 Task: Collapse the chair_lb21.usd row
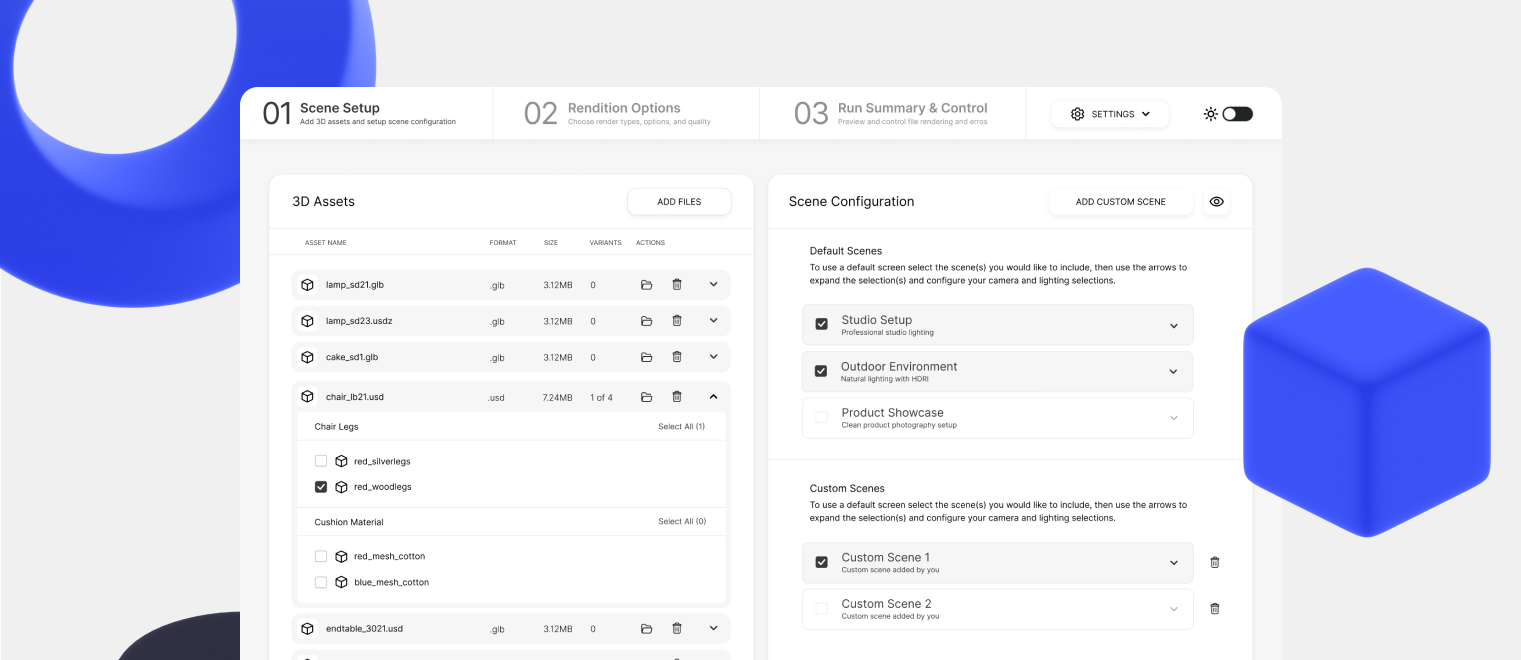[713, 397]
